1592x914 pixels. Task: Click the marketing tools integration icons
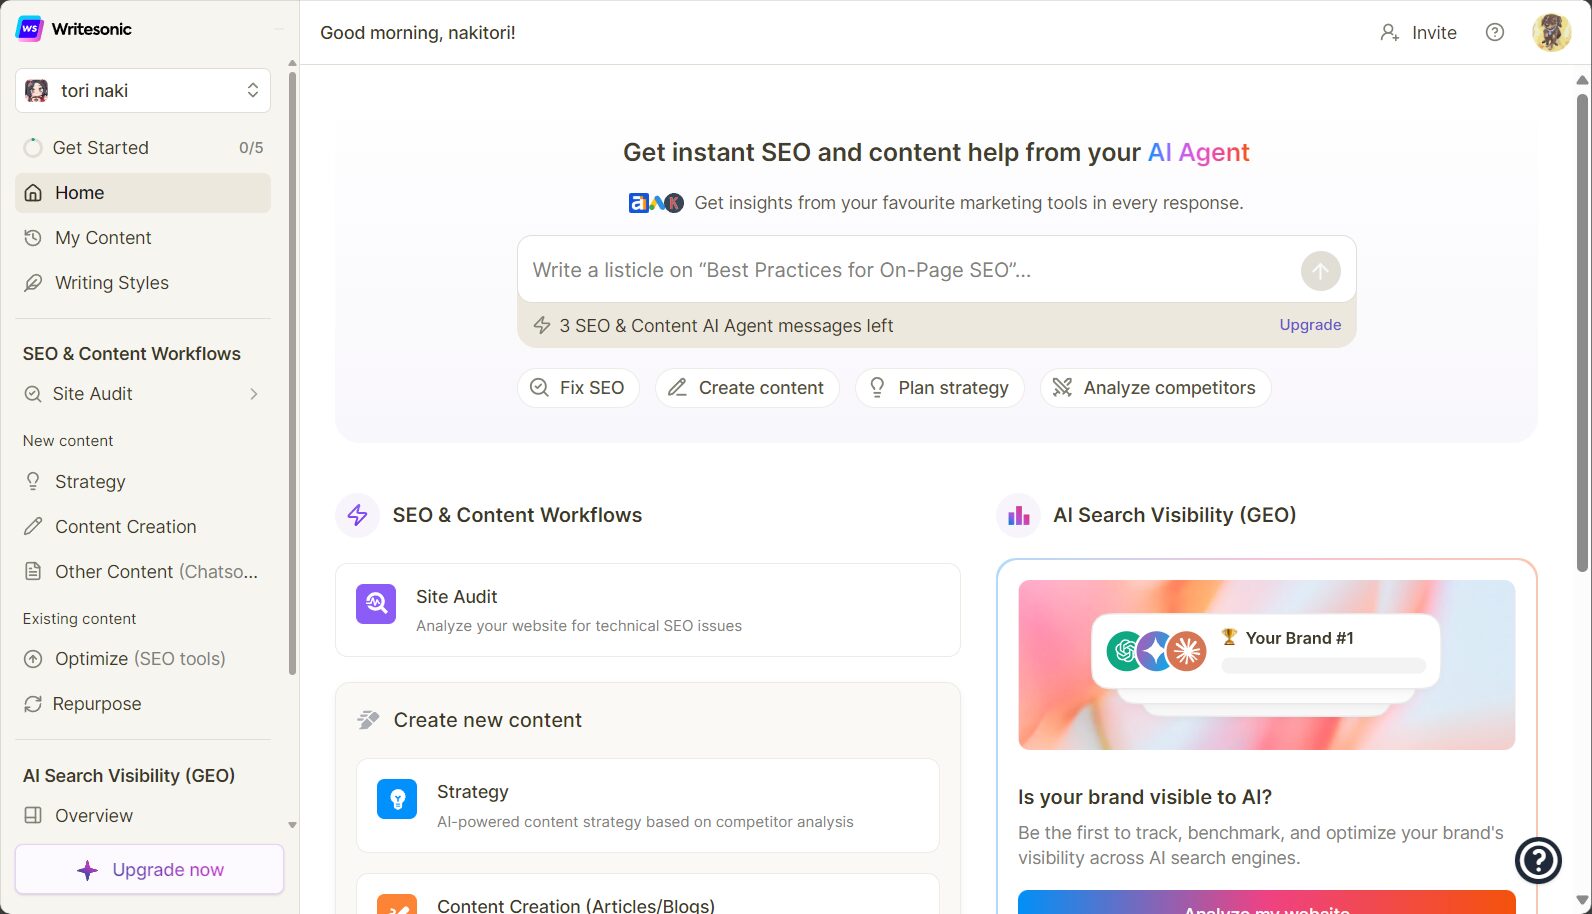coord(656,203)
